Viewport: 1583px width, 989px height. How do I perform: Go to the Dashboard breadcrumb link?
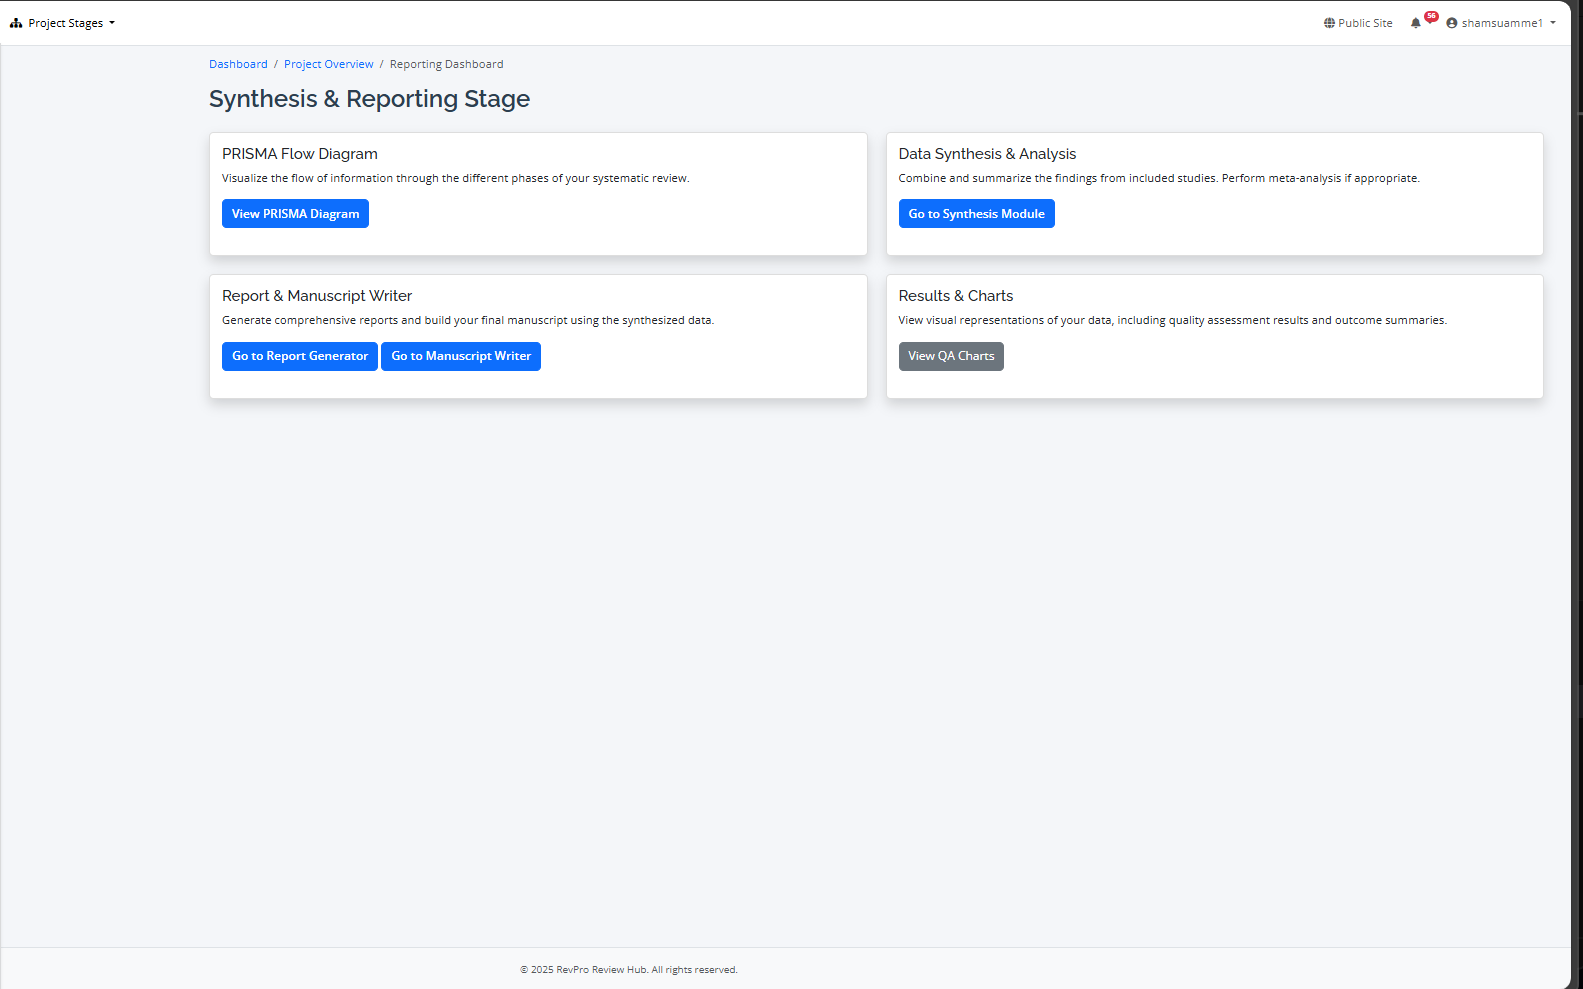[x=238, y=64]
